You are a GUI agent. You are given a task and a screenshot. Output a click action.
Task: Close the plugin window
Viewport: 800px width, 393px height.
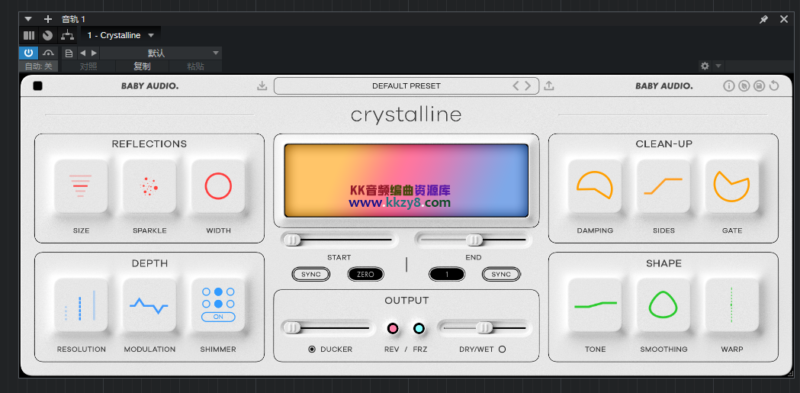784,19
